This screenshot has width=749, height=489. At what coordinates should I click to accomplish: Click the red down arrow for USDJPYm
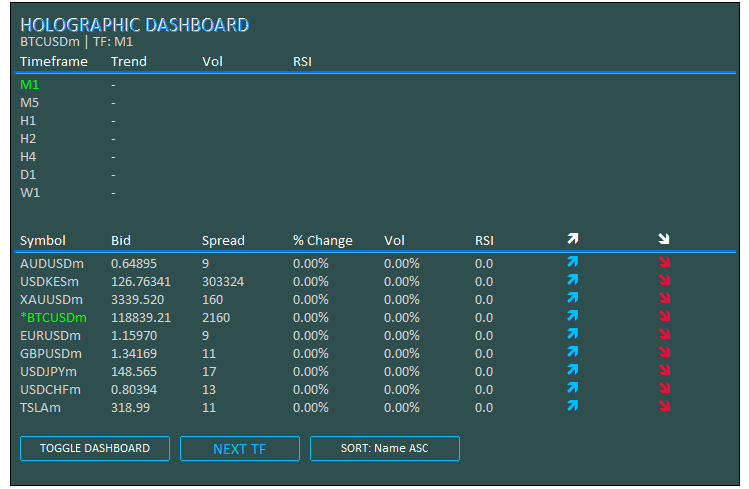664,370
